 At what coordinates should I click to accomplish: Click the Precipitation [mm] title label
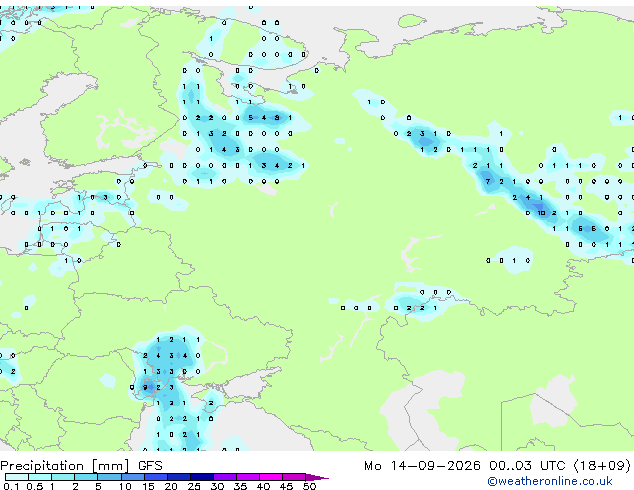pos(65,466)
